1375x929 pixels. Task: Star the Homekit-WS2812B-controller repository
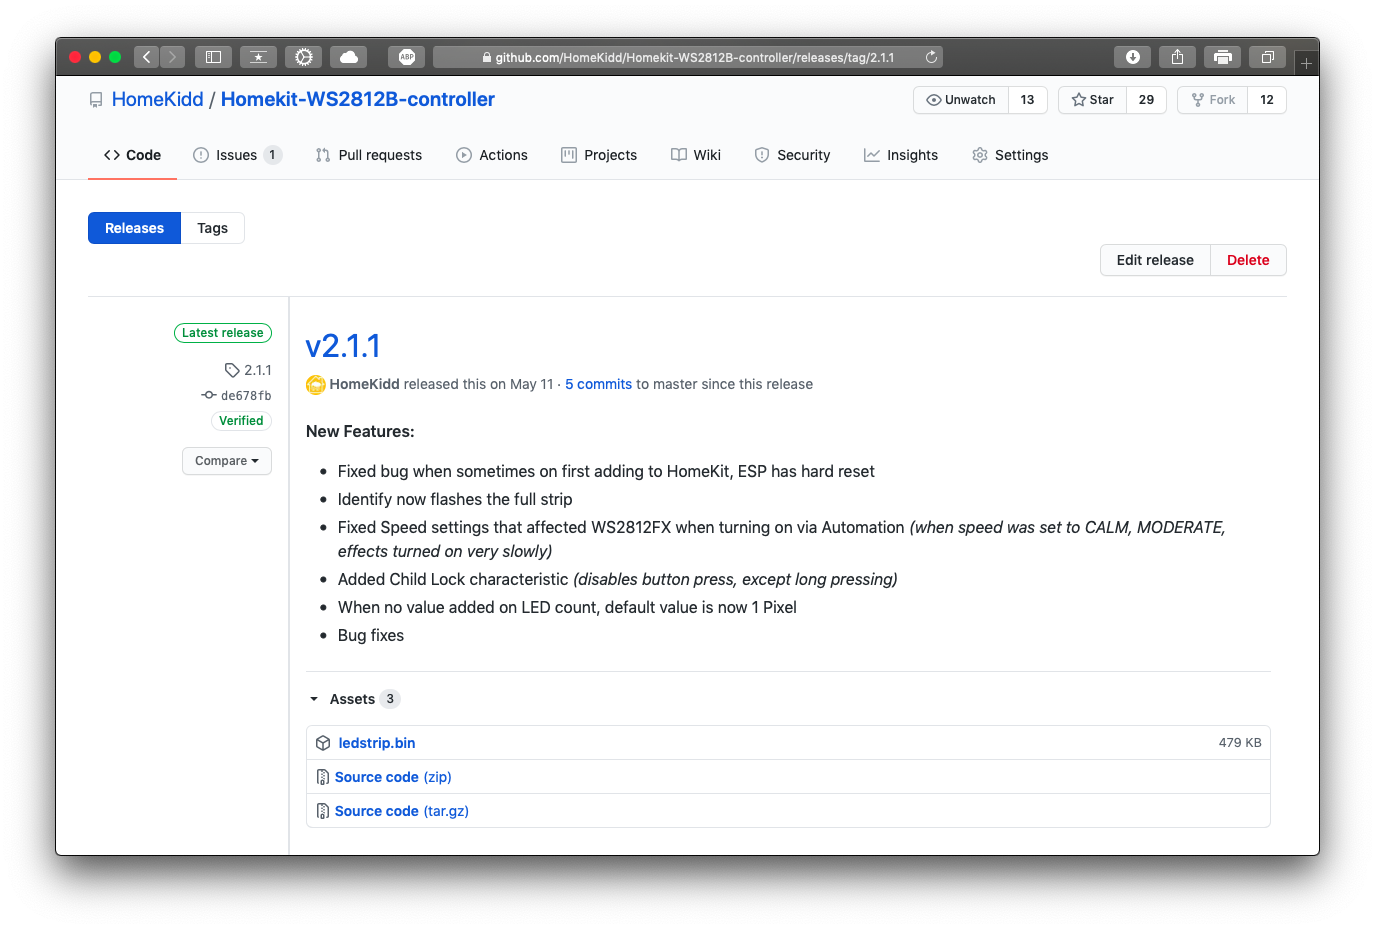click(1093, 100)
